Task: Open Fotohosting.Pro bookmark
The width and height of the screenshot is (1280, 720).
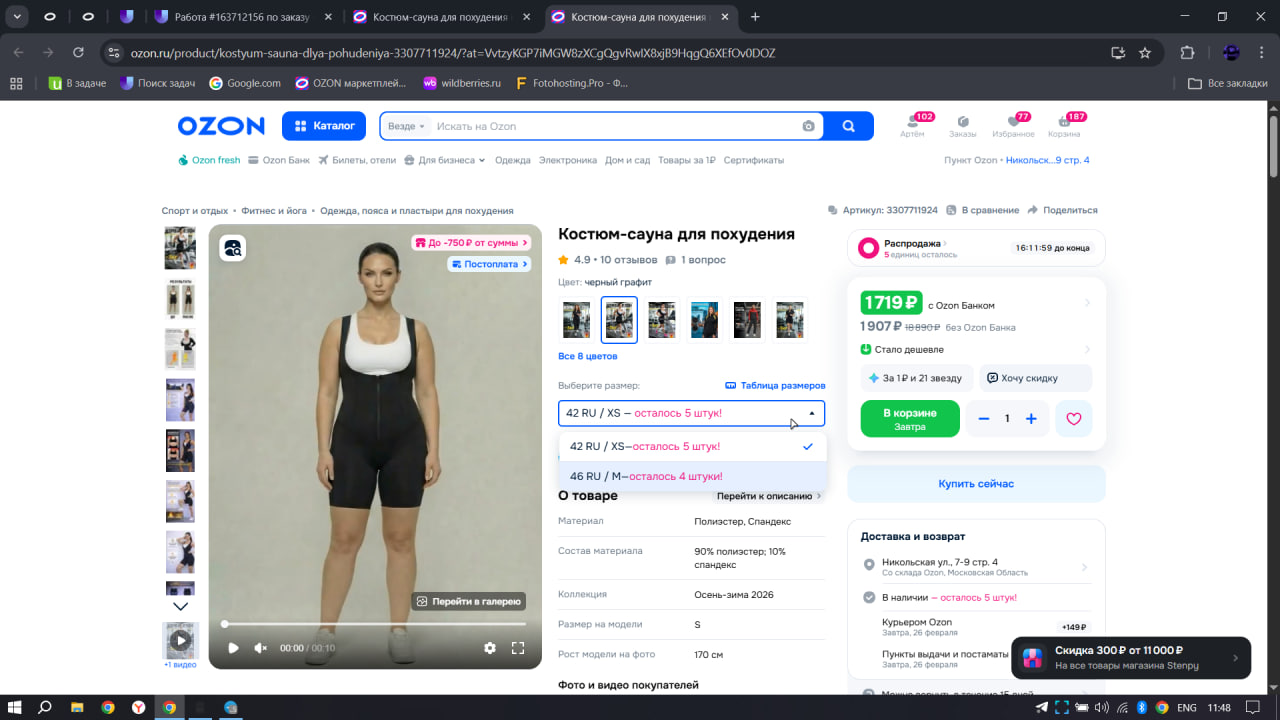Action: 571,83
